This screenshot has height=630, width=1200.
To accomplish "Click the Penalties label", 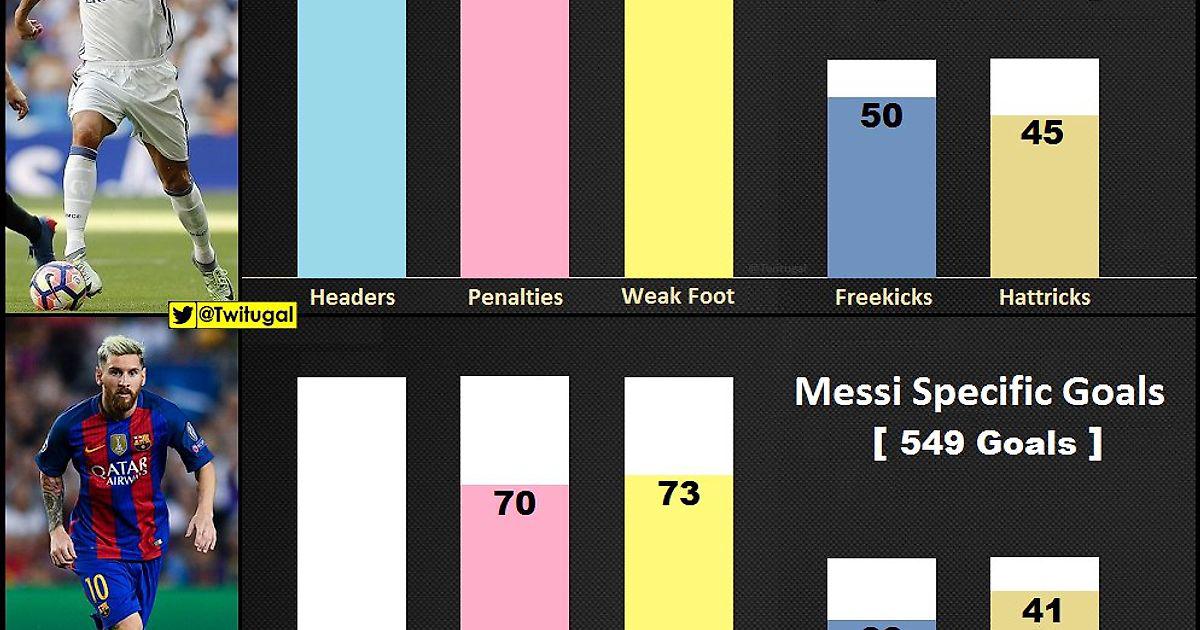I will (x=515, y=297).
